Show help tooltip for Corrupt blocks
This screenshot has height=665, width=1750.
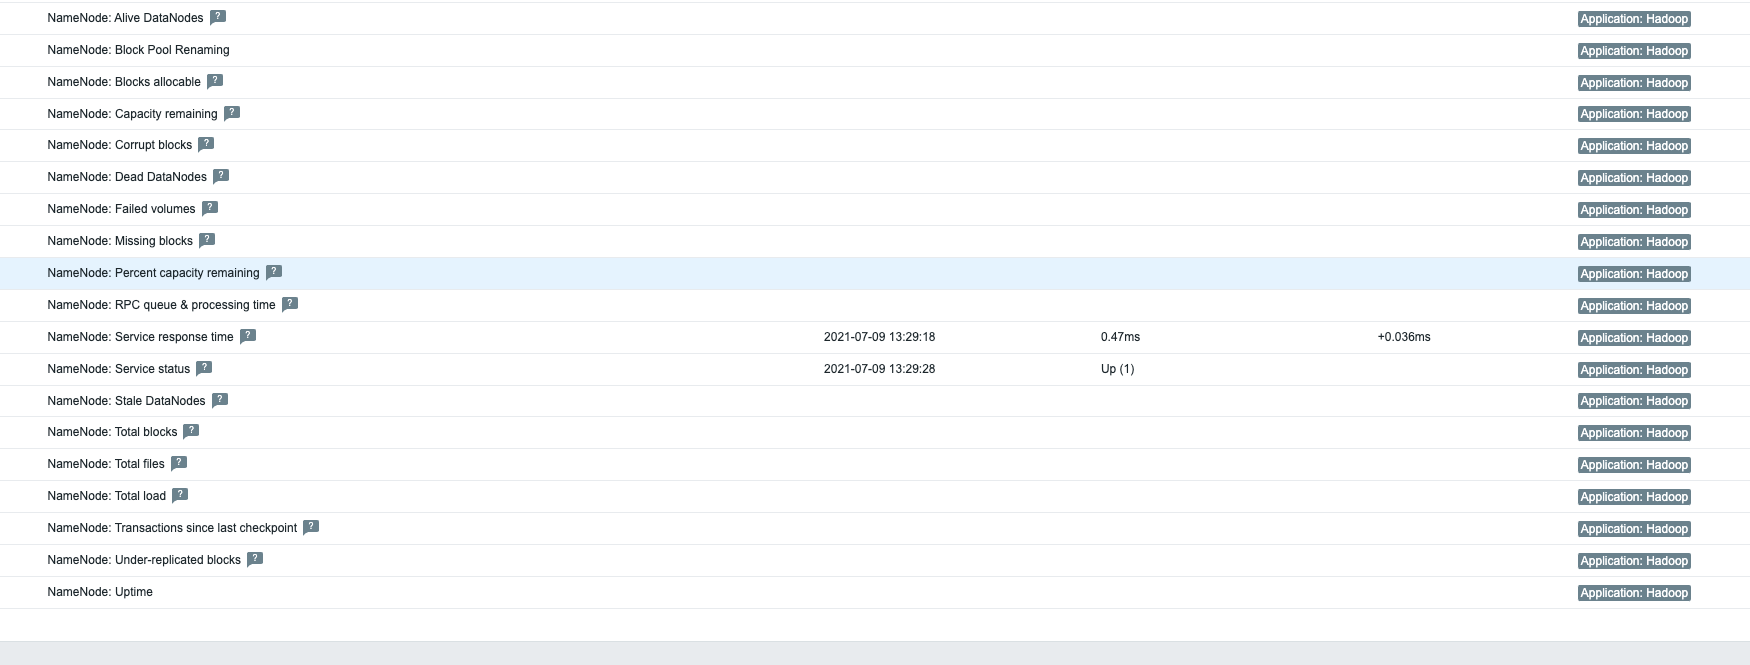206,144
